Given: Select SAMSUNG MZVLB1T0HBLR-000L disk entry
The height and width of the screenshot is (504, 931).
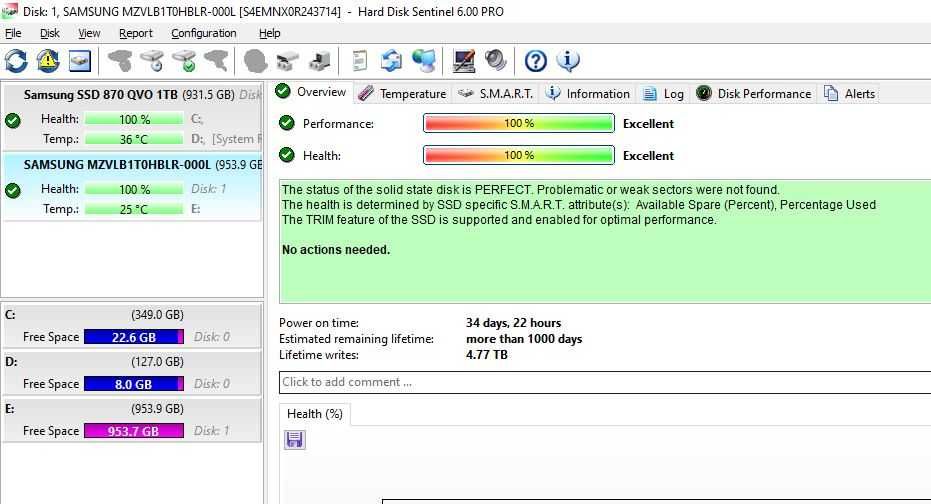Looking at the screenshot, I should tap(132, 186).
